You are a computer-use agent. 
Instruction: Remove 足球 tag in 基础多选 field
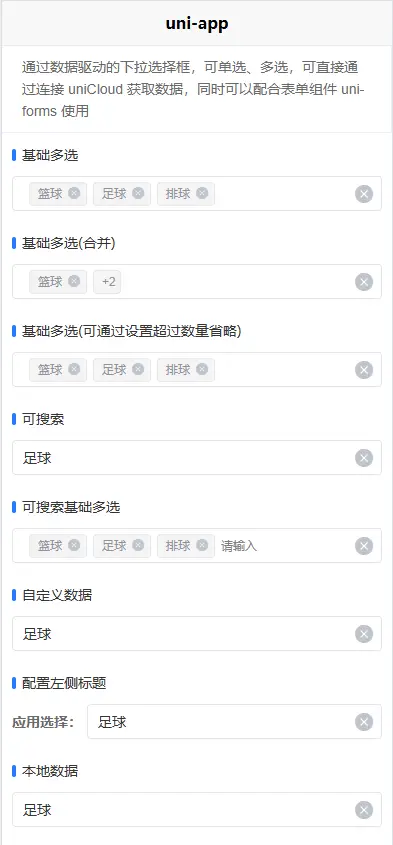point(138,193)
